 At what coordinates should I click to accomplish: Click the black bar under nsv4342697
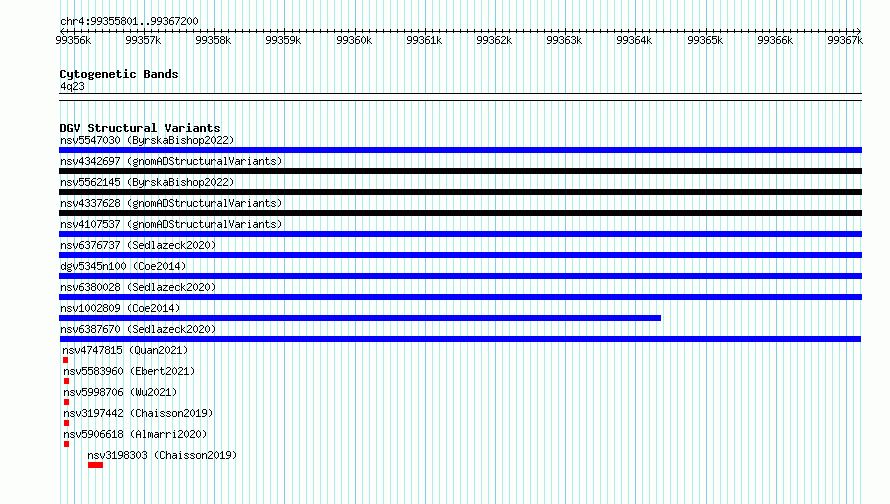coord(460,171)
